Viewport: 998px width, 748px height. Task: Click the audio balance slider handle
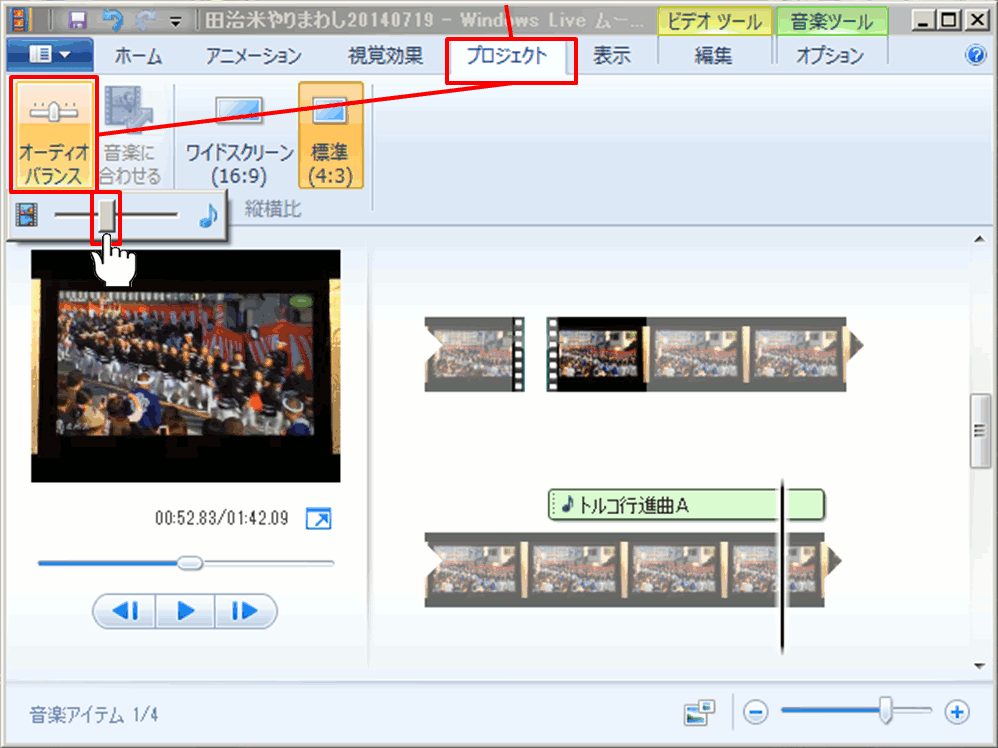pos(106,215)
